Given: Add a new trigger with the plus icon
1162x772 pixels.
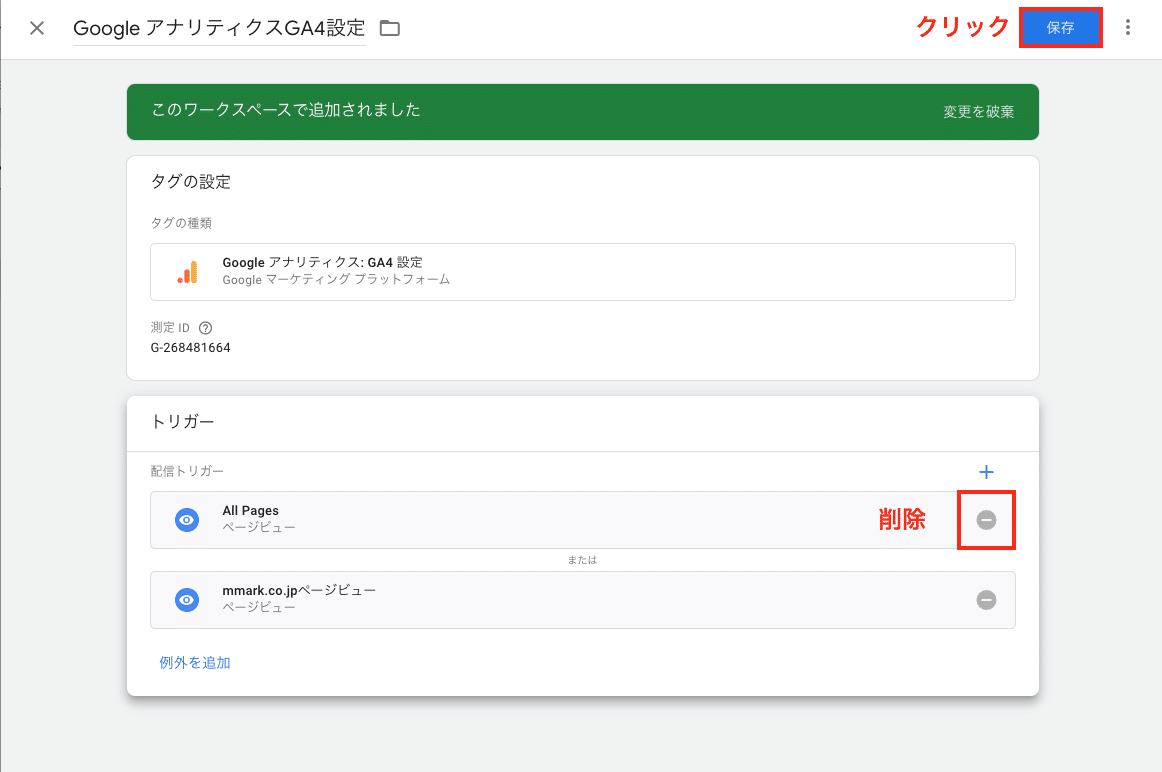Looking at the screenshot, I should coord(986,471).
